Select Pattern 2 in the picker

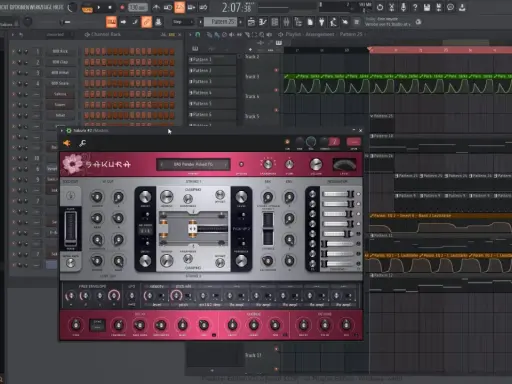212,71
